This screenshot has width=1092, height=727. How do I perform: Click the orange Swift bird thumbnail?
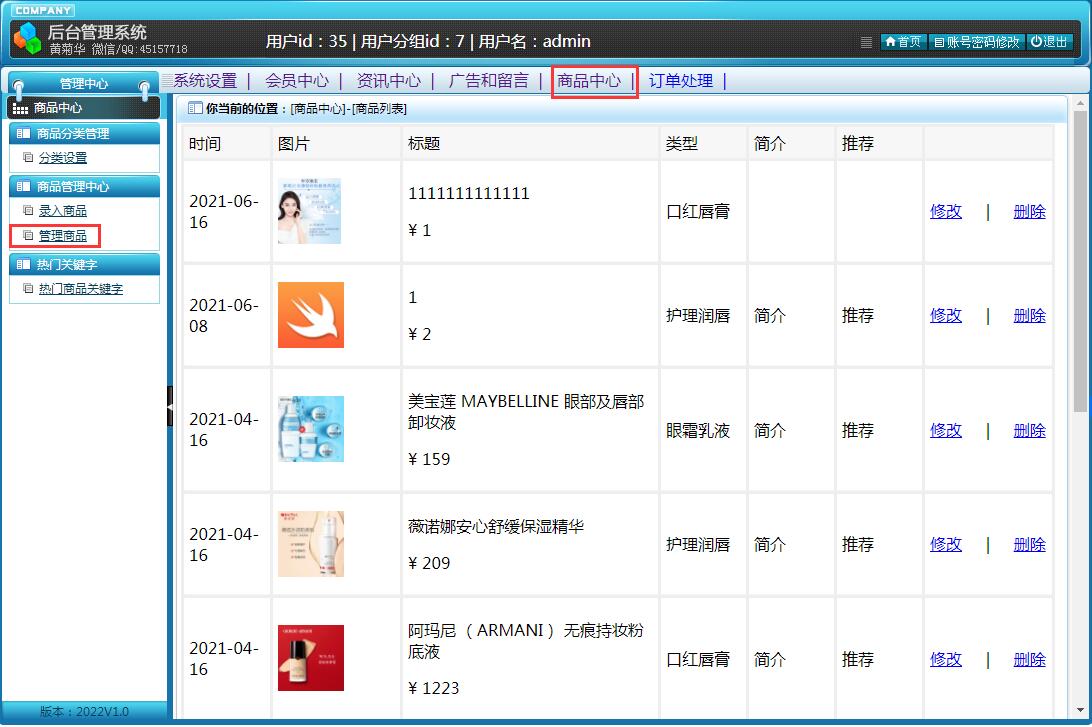point(311,315)
